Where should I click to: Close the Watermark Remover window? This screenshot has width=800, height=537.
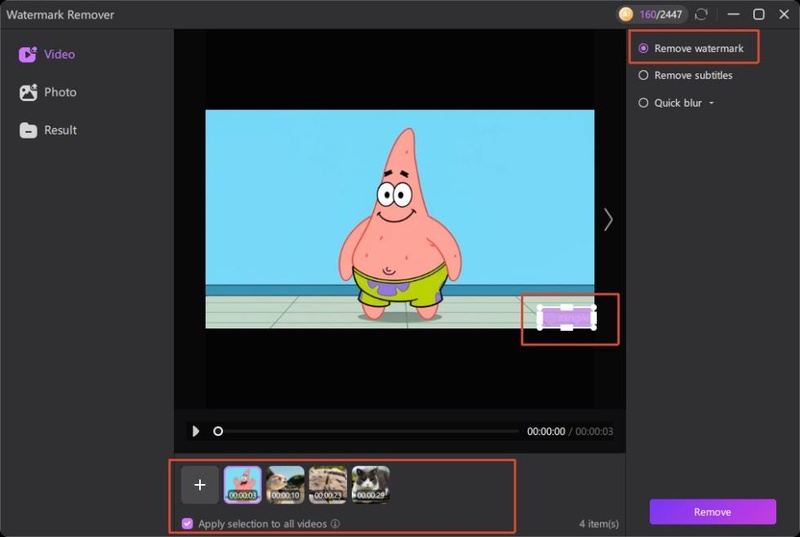[x=784, y=14]
